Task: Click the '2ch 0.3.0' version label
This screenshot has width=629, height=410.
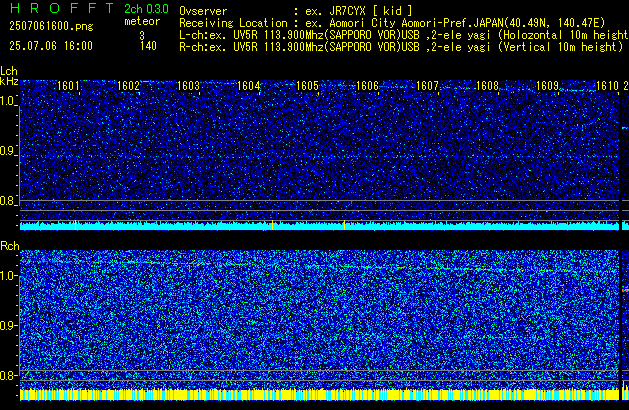Action: [x=146, y=9]
